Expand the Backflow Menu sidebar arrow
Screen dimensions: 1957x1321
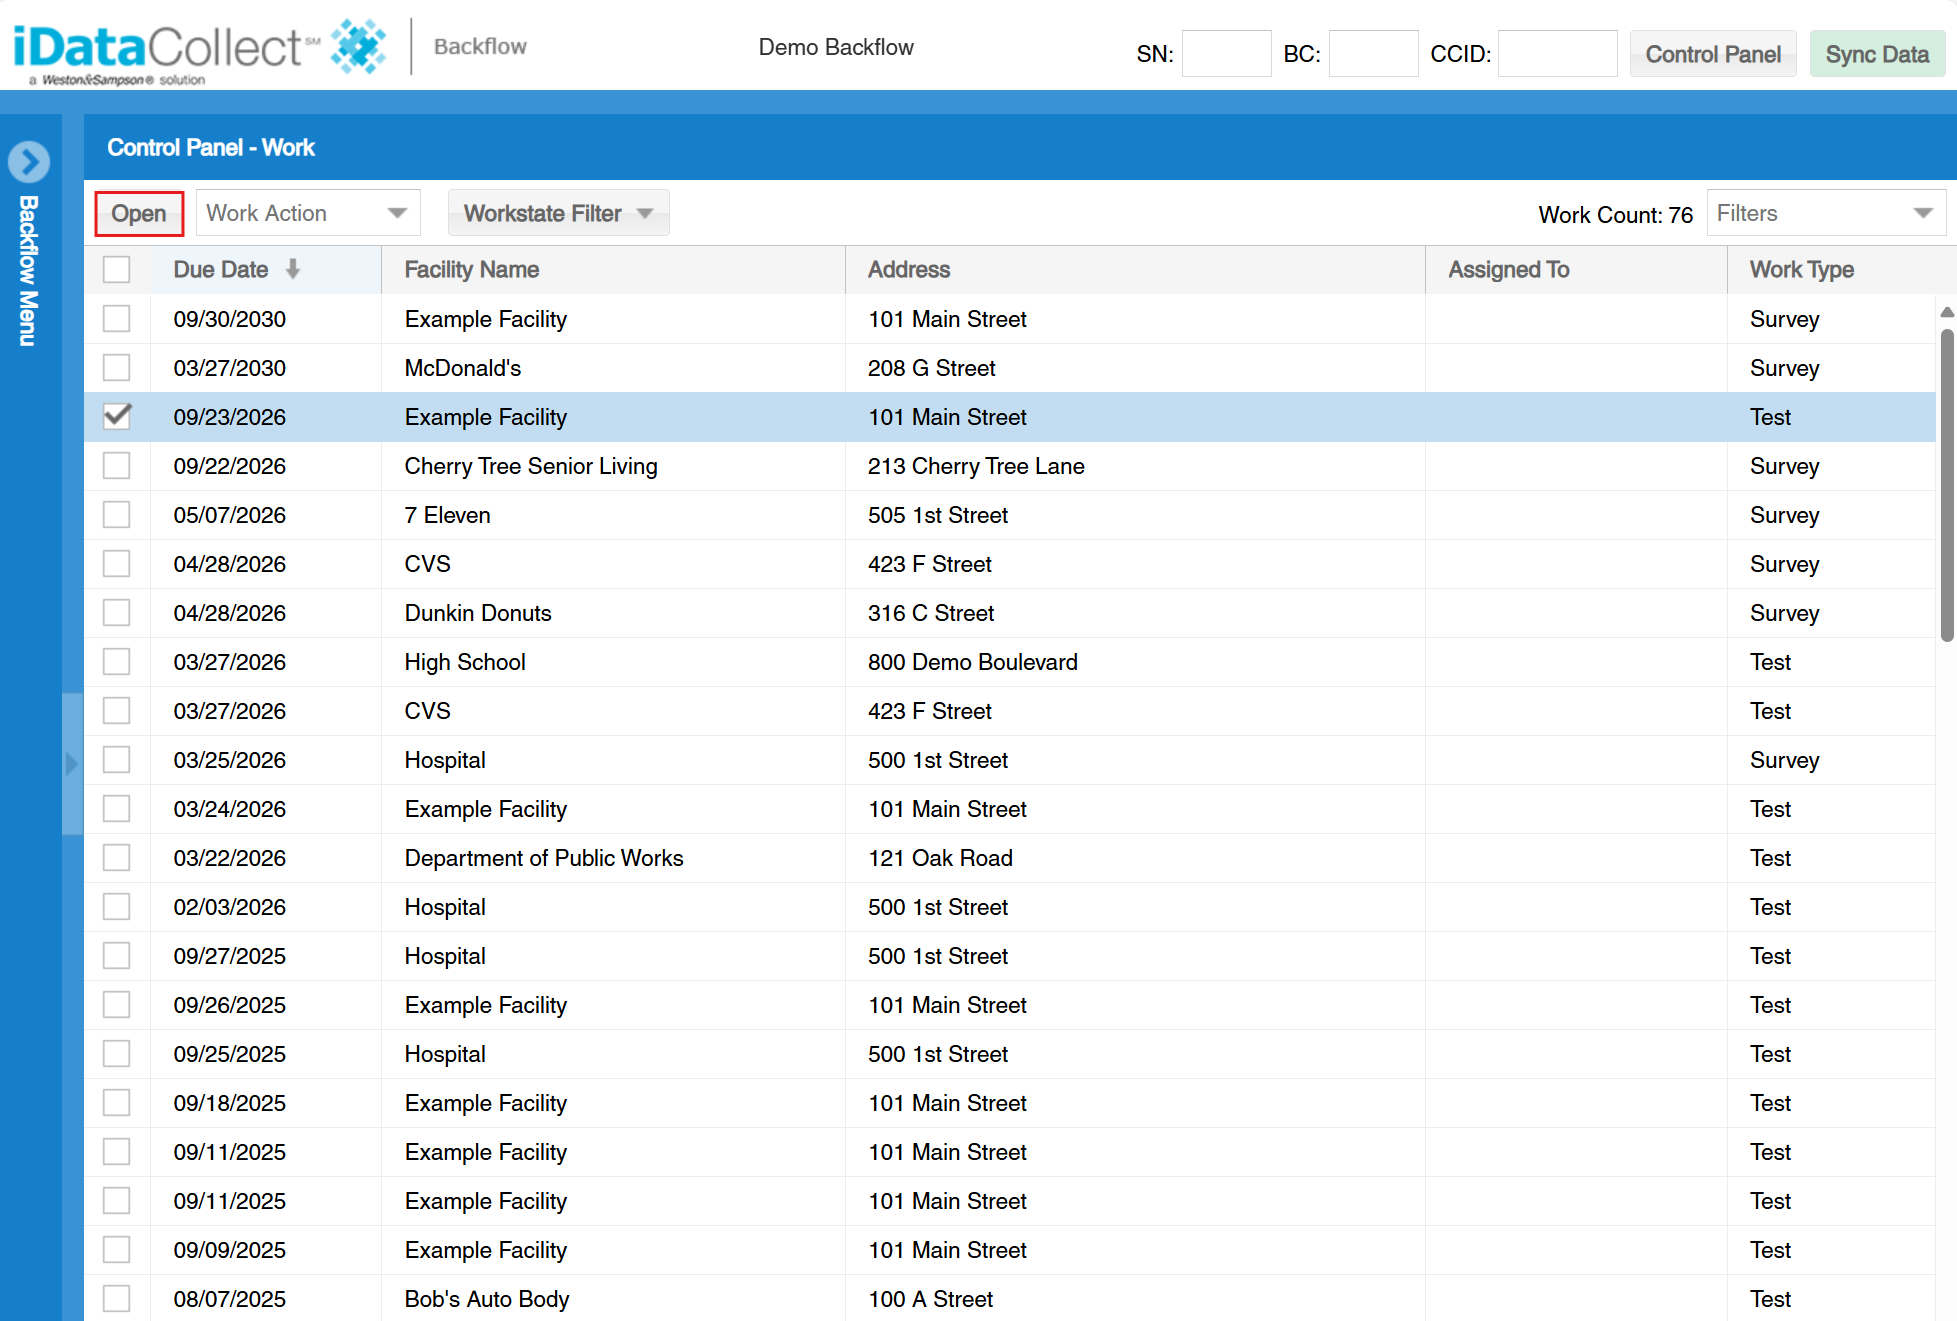pos(29,161)
